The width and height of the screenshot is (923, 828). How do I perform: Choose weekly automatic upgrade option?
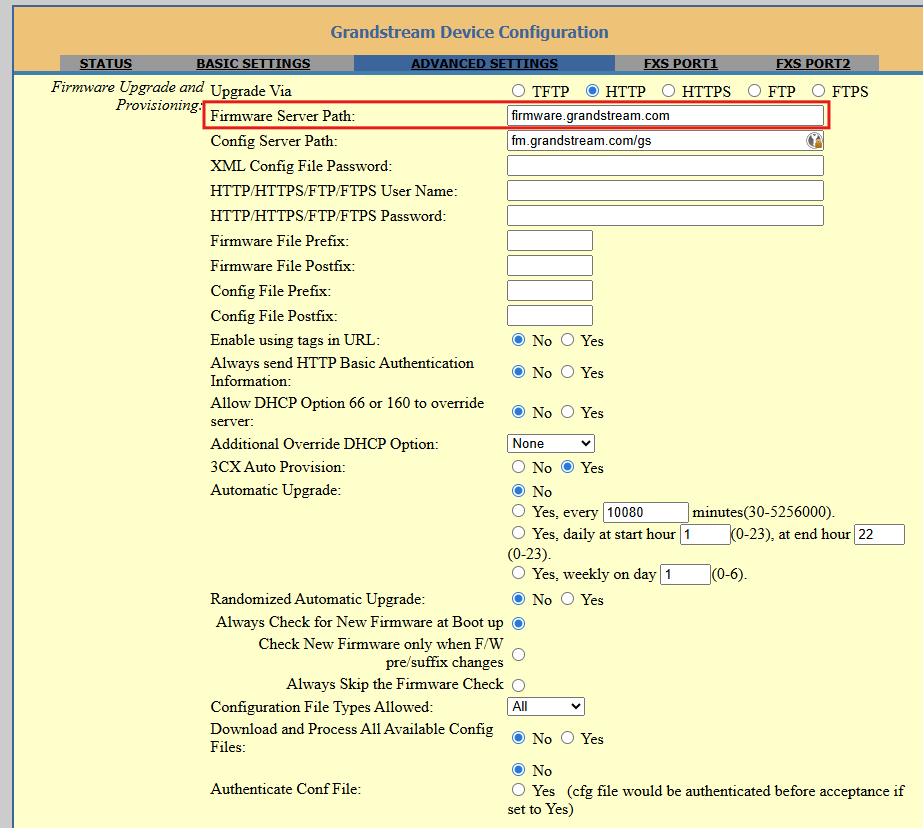point(518,573)
